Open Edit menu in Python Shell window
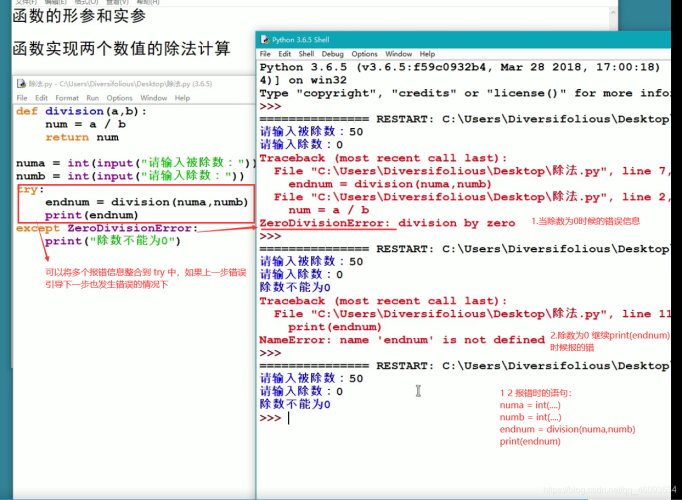The height and width of the screenshot is (500, 682). coord(284,54)
